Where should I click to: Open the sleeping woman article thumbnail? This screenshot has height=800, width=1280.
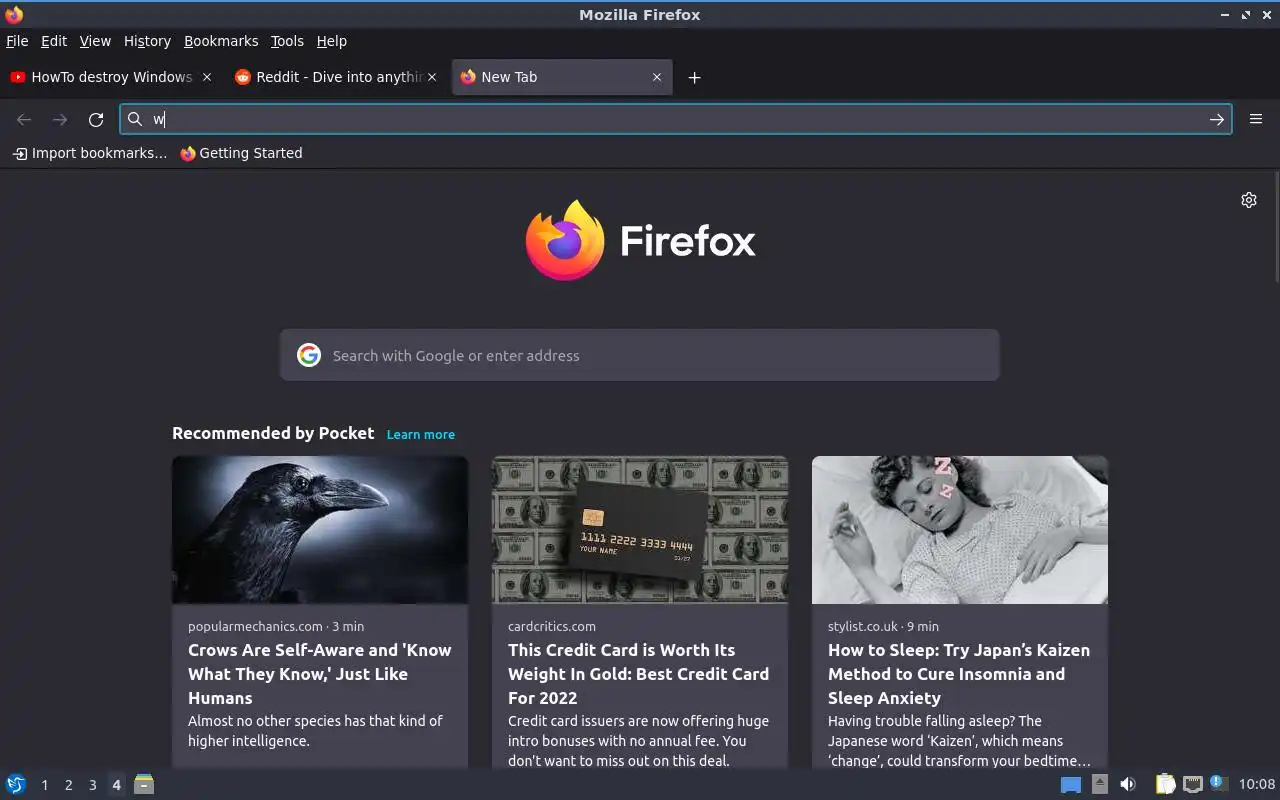pos(960,530)
